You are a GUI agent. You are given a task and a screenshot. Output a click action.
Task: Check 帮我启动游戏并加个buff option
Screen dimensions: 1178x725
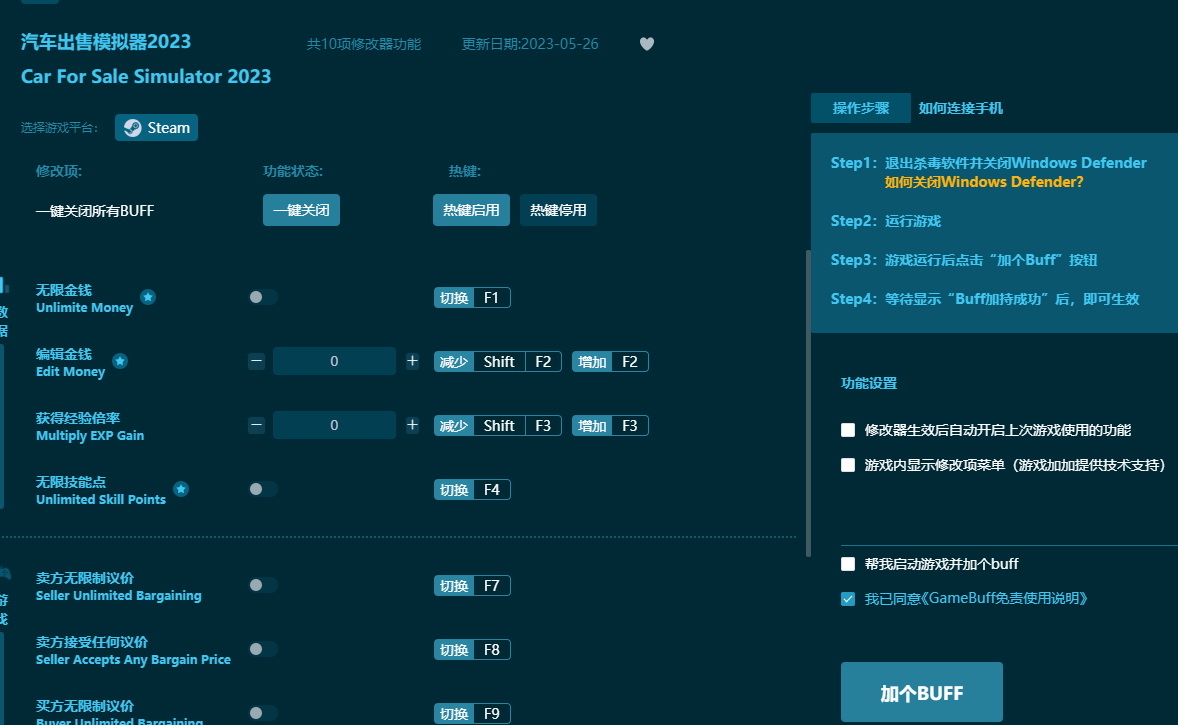[x=848, y=563]
